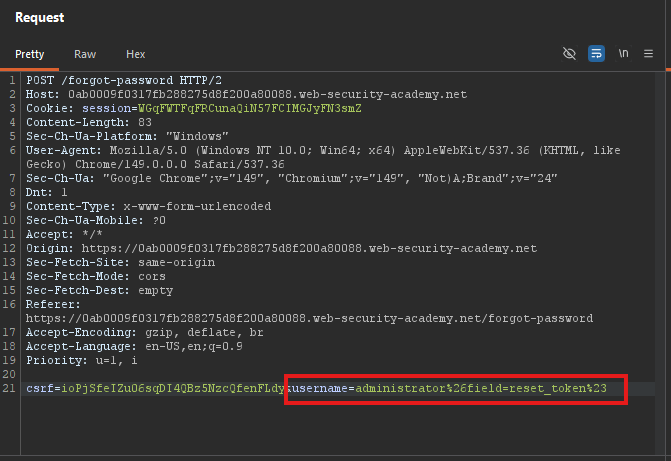Click the Host header line
This screenshot has height=461, width=671.
[x=246, y=95]
